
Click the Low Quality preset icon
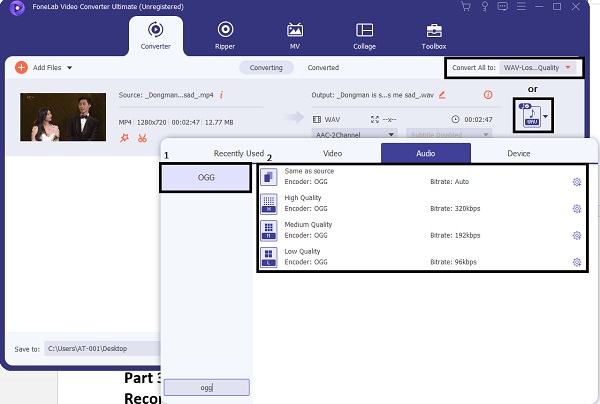pyautogui.click(x=269, y=257)
